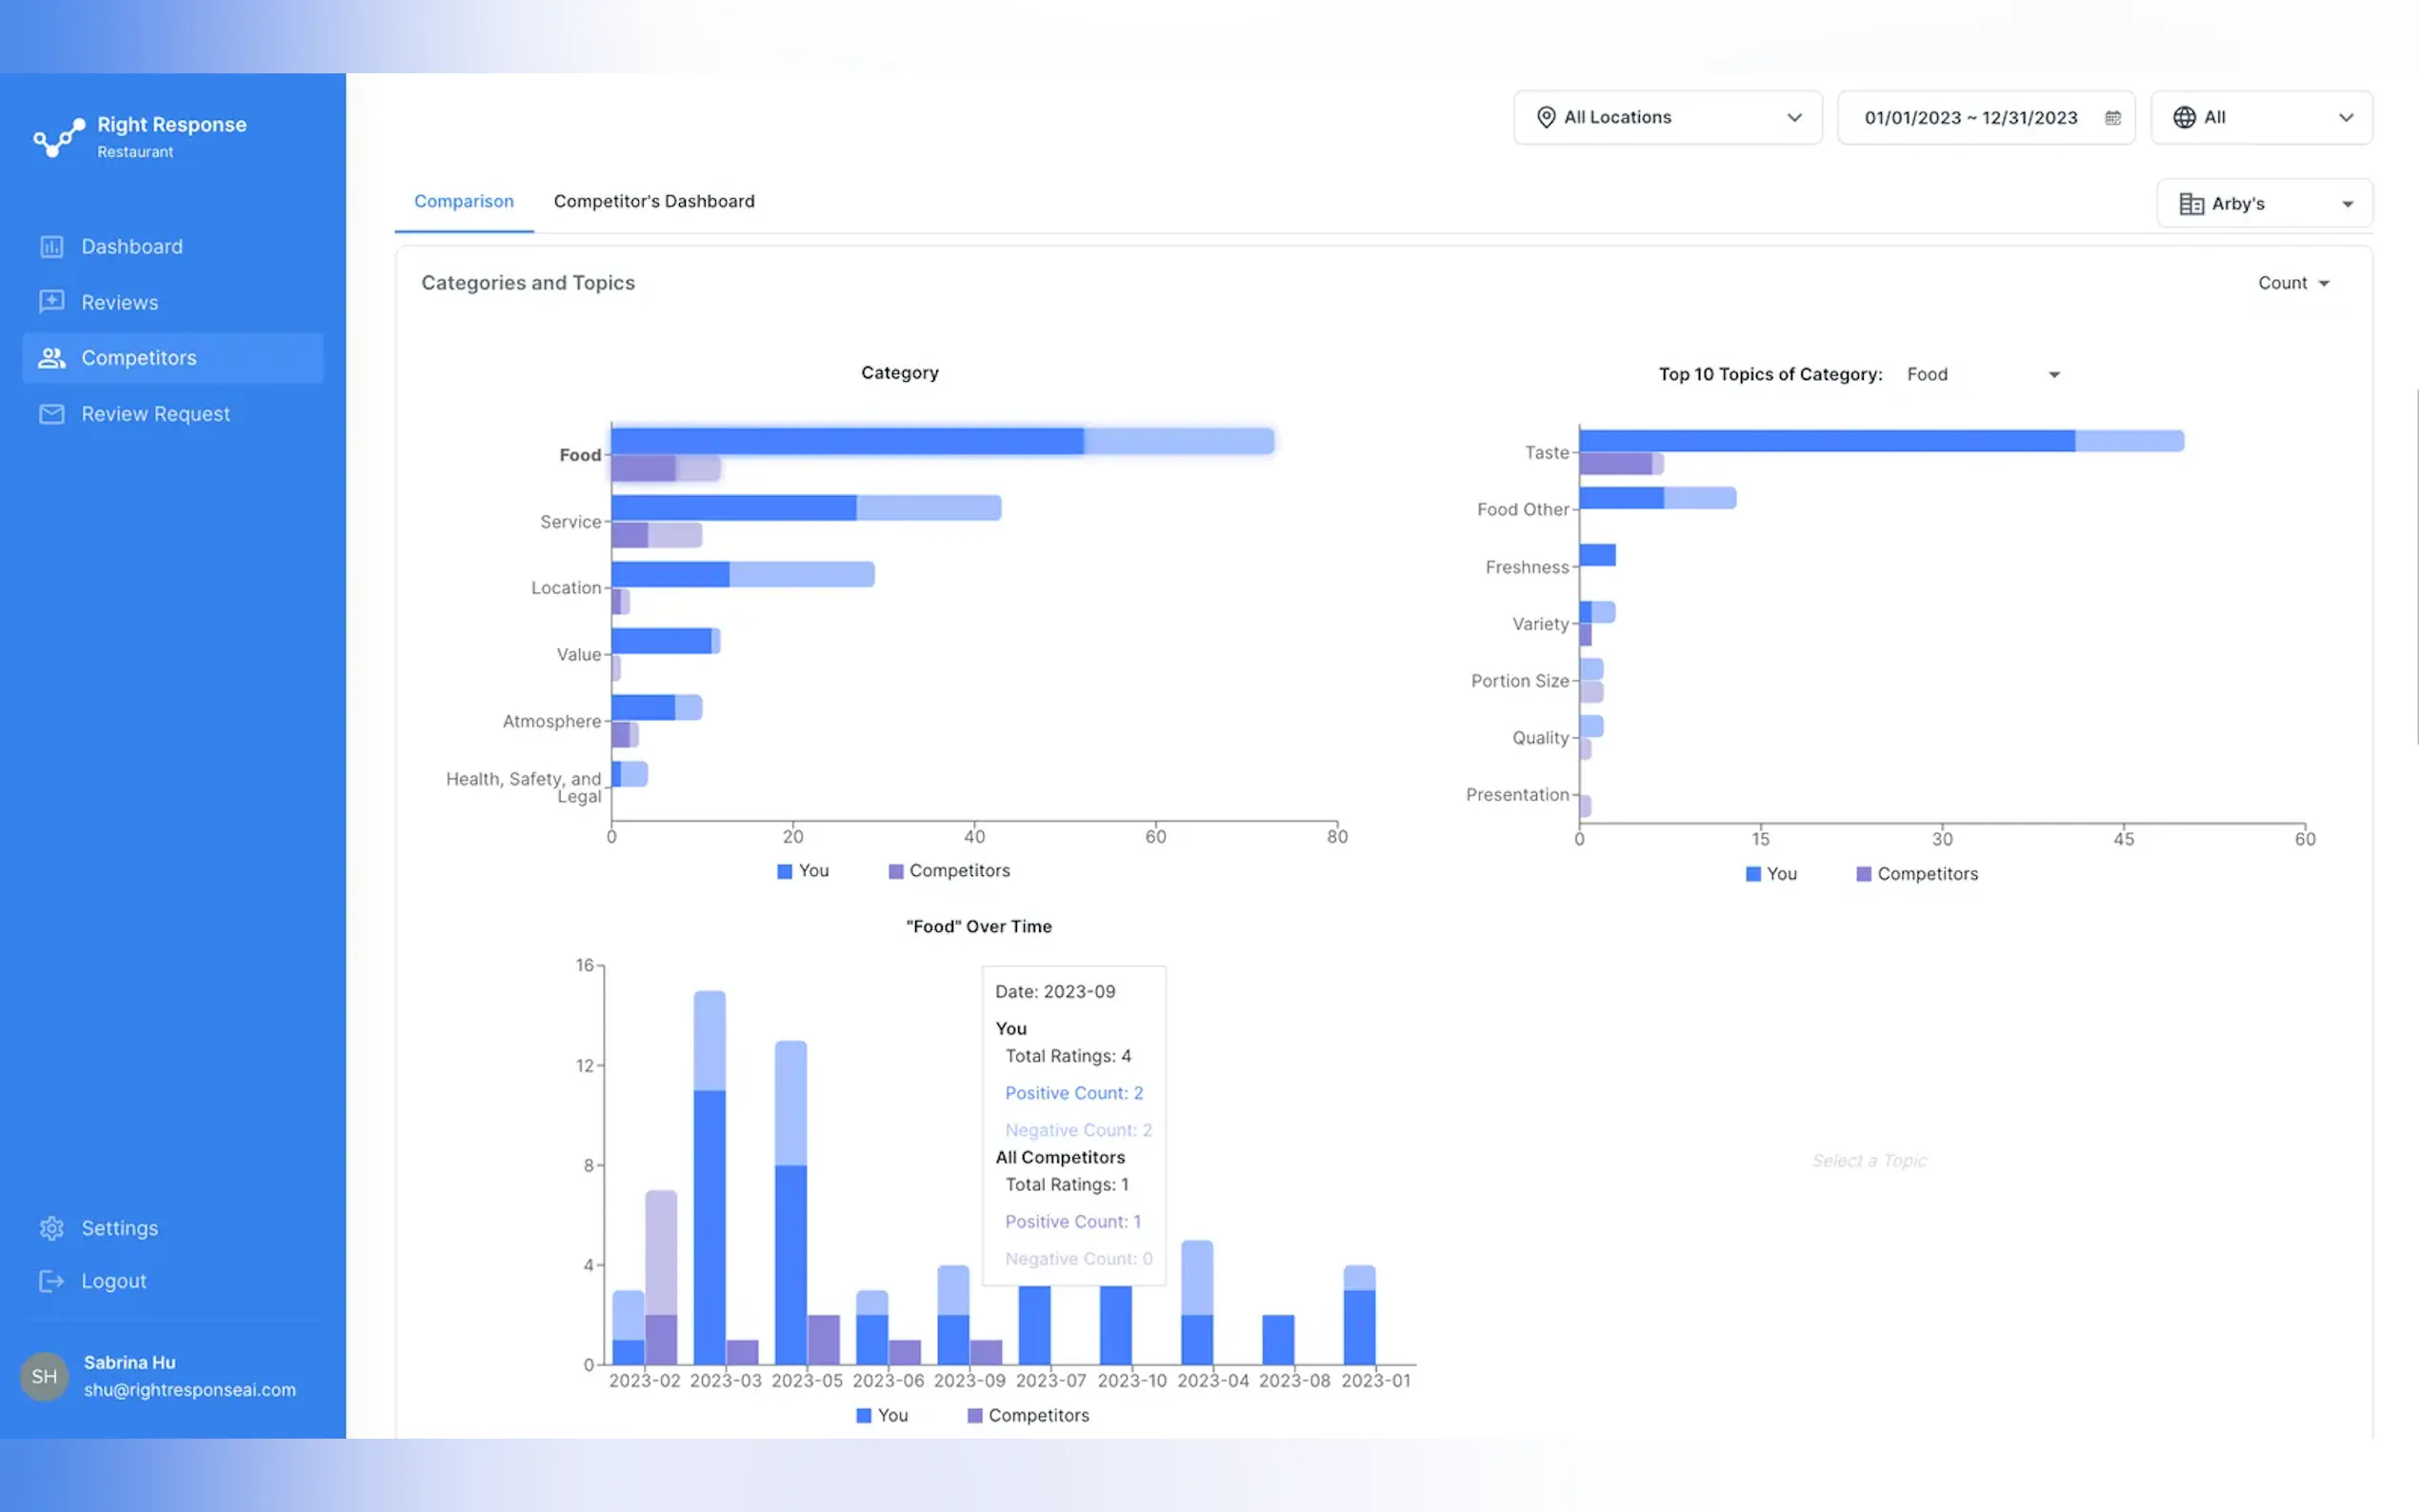This screenshot has width=2419, height=1512.
Task: Click the Right Response logo icon
Action: [58, 137]
